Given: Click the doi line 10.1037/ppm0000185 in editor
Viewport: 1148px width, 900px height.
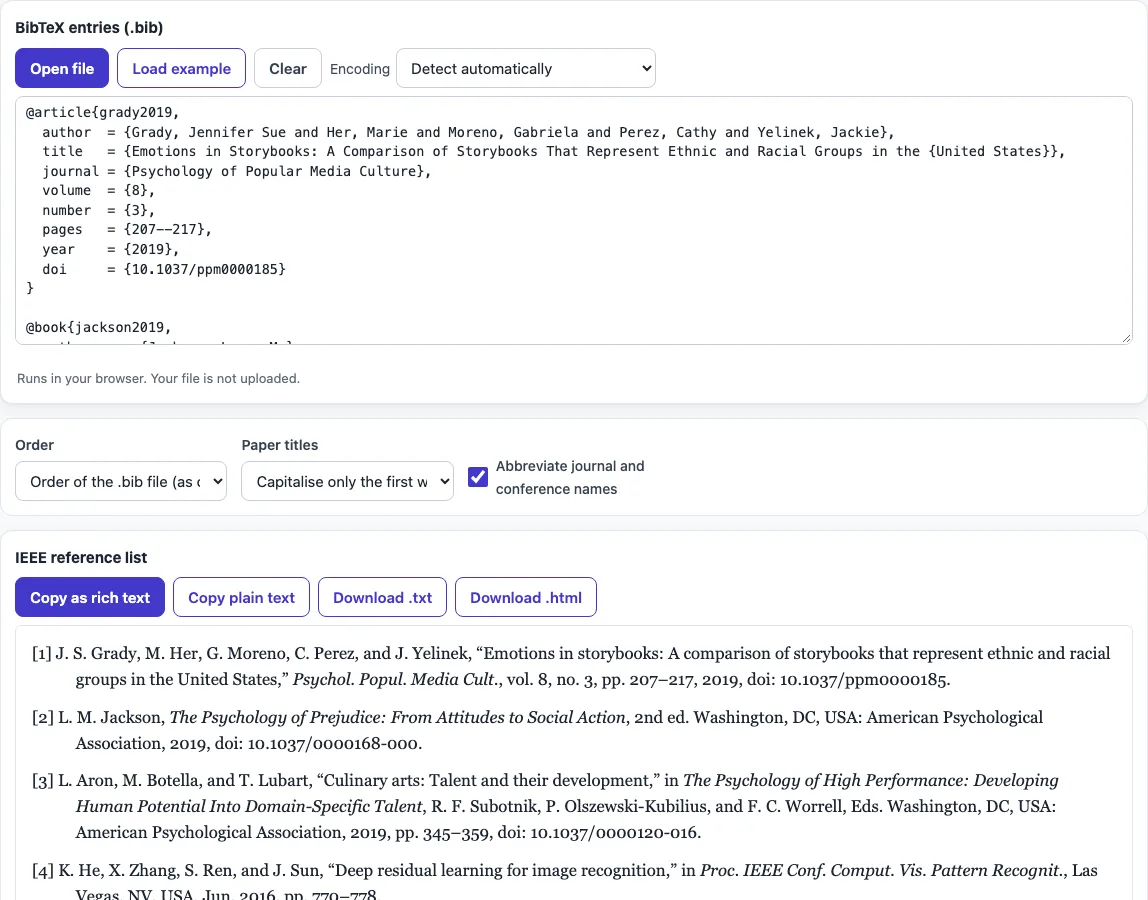Looking at the screenshot, I should (x=164, y=269).
